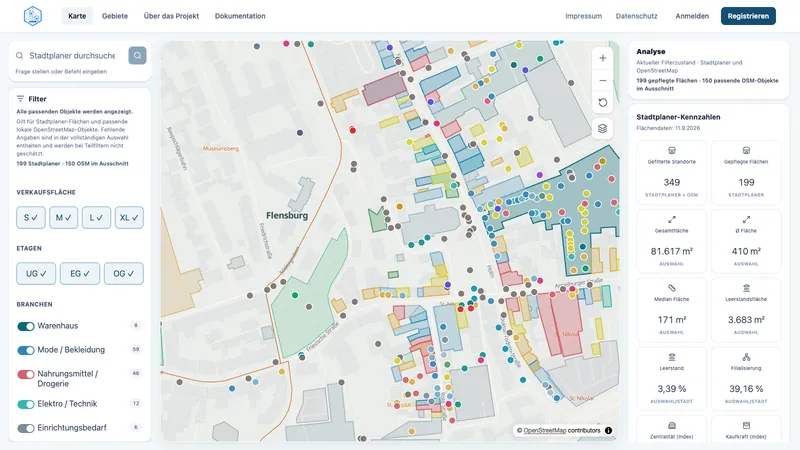
Task: Click the 349 filtered locations value
Action: click(x=671, y=182)
